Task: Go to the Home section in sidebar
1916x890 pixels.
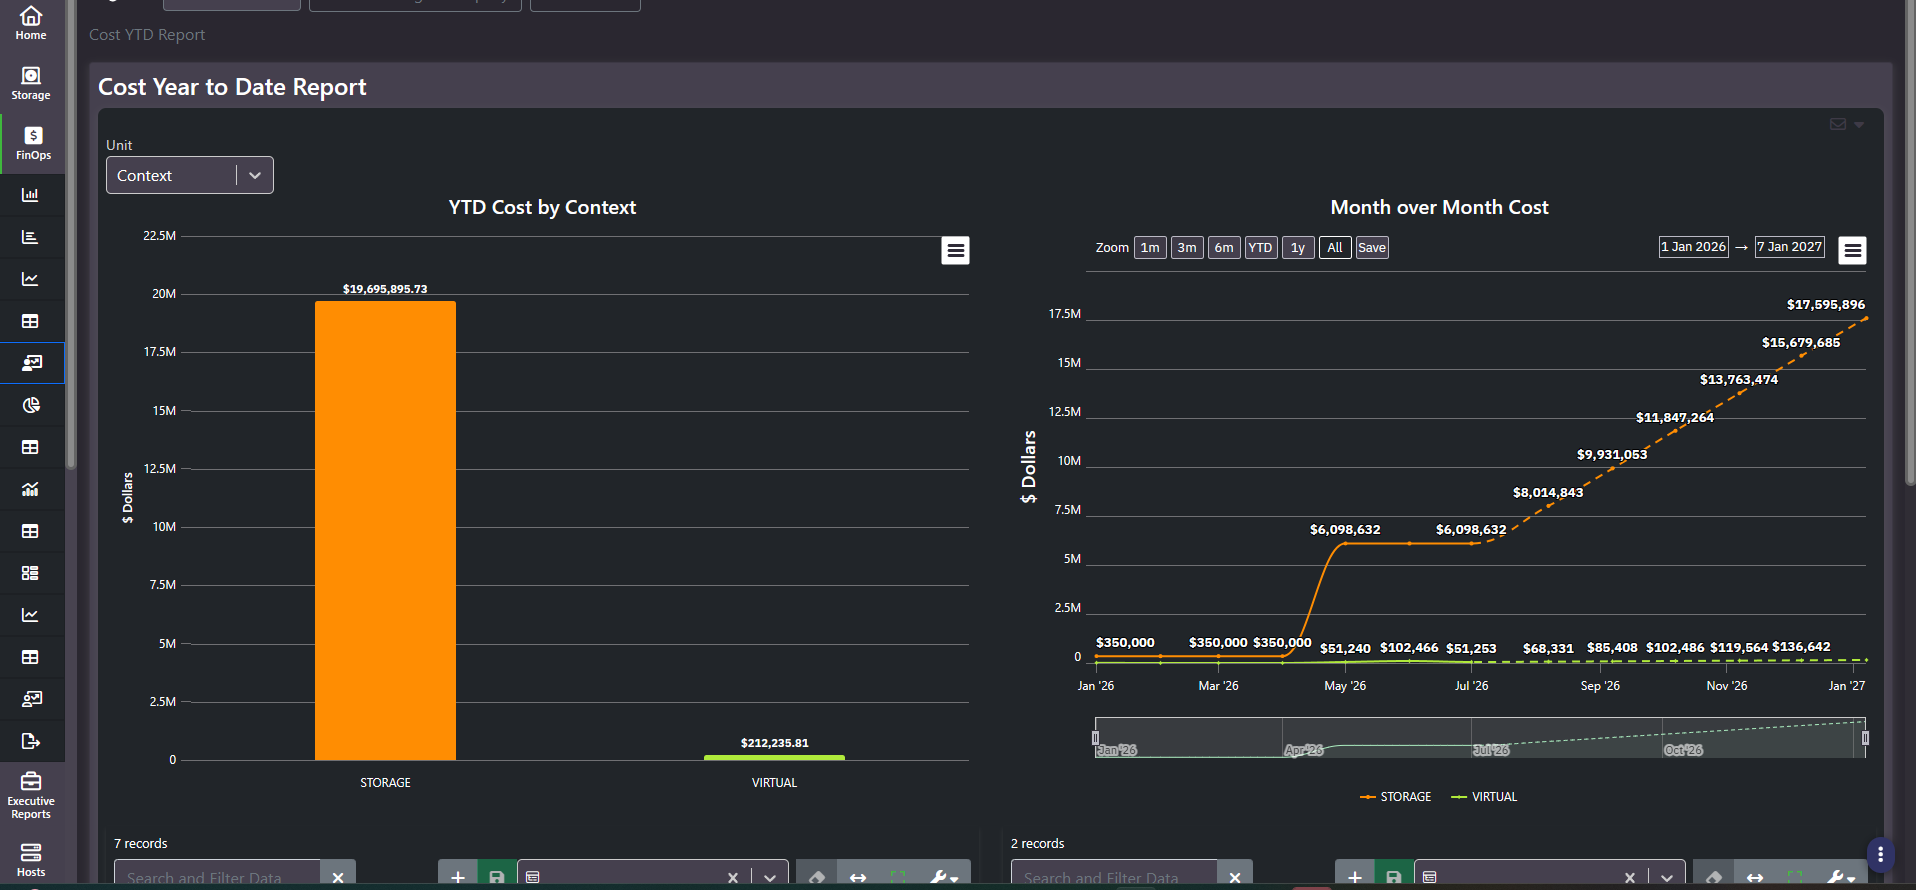Action: tap(31, 23)
